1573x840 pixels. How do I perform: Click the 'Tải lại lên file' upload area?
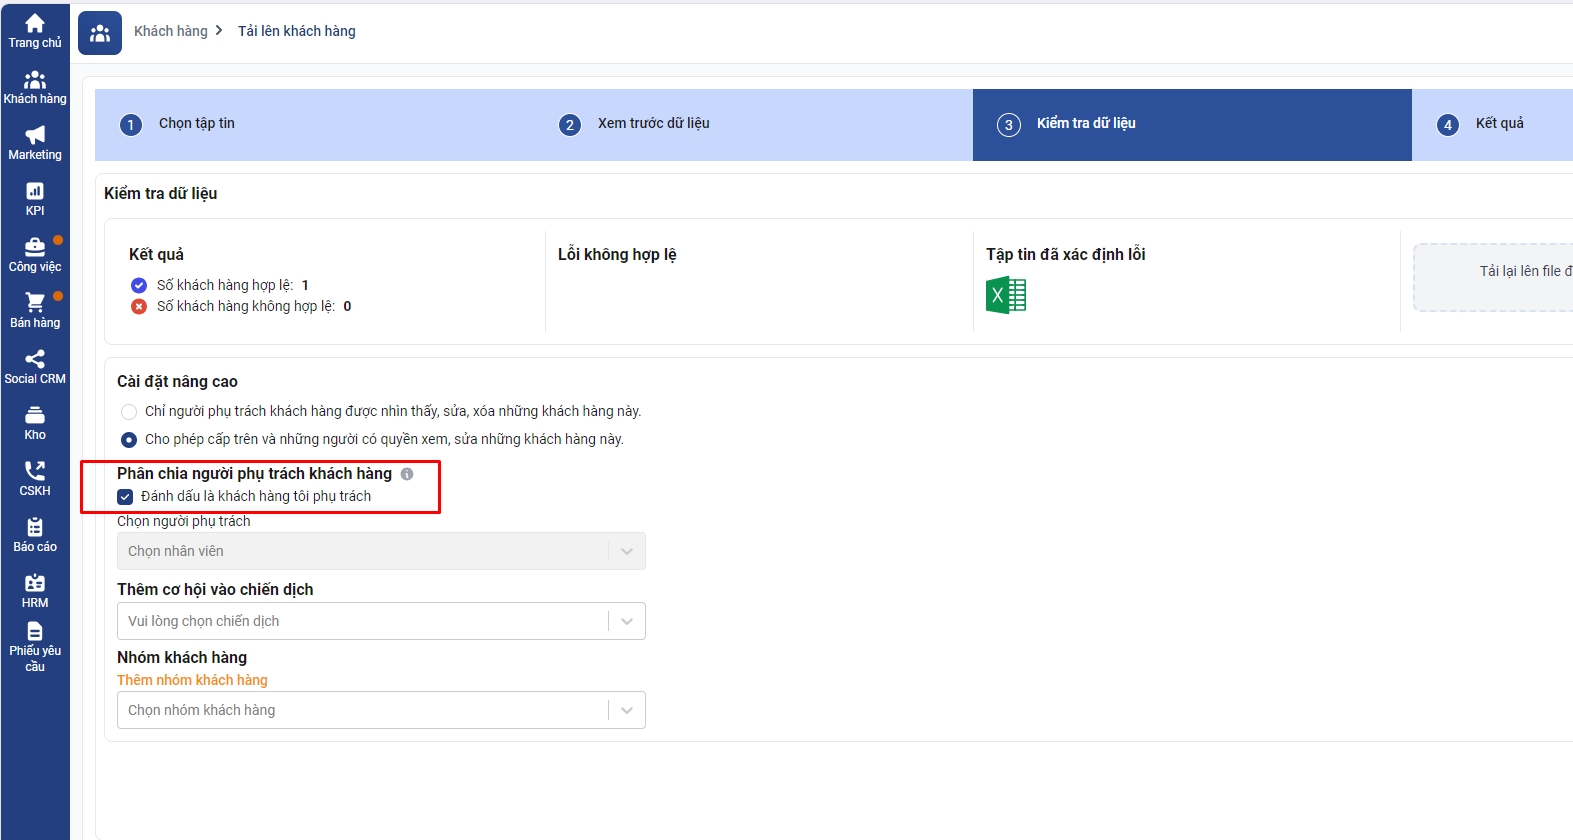point(1500,277)
